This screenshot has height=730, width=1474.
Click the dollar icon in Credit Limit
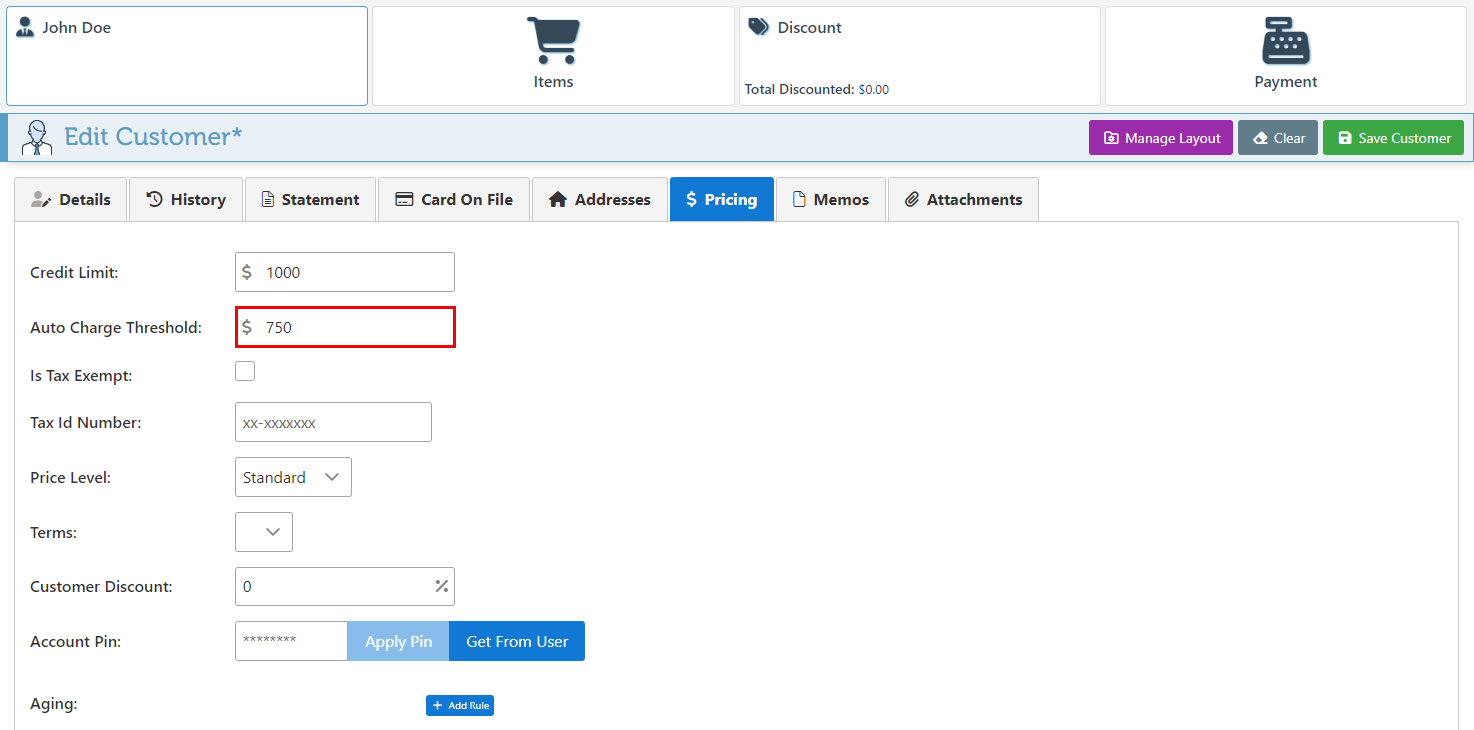247,272
